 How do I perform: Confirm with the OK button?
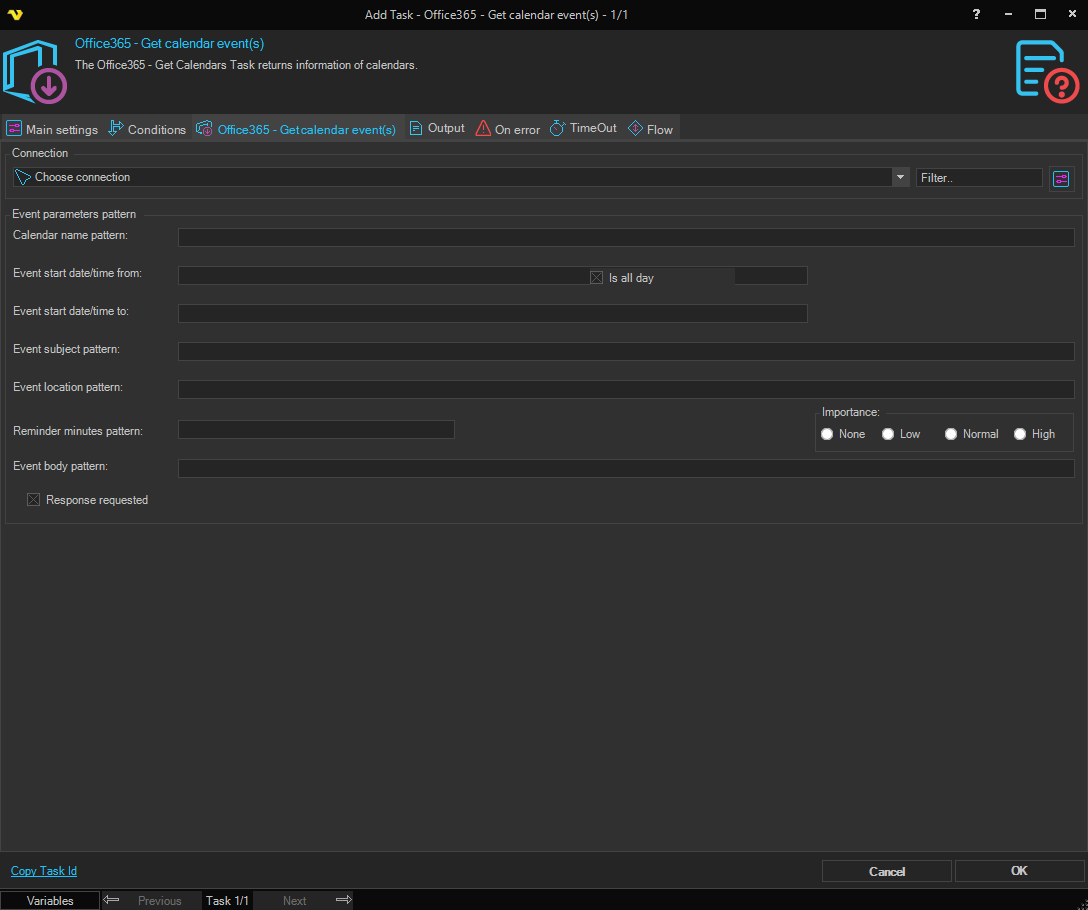pos(1019,871)
